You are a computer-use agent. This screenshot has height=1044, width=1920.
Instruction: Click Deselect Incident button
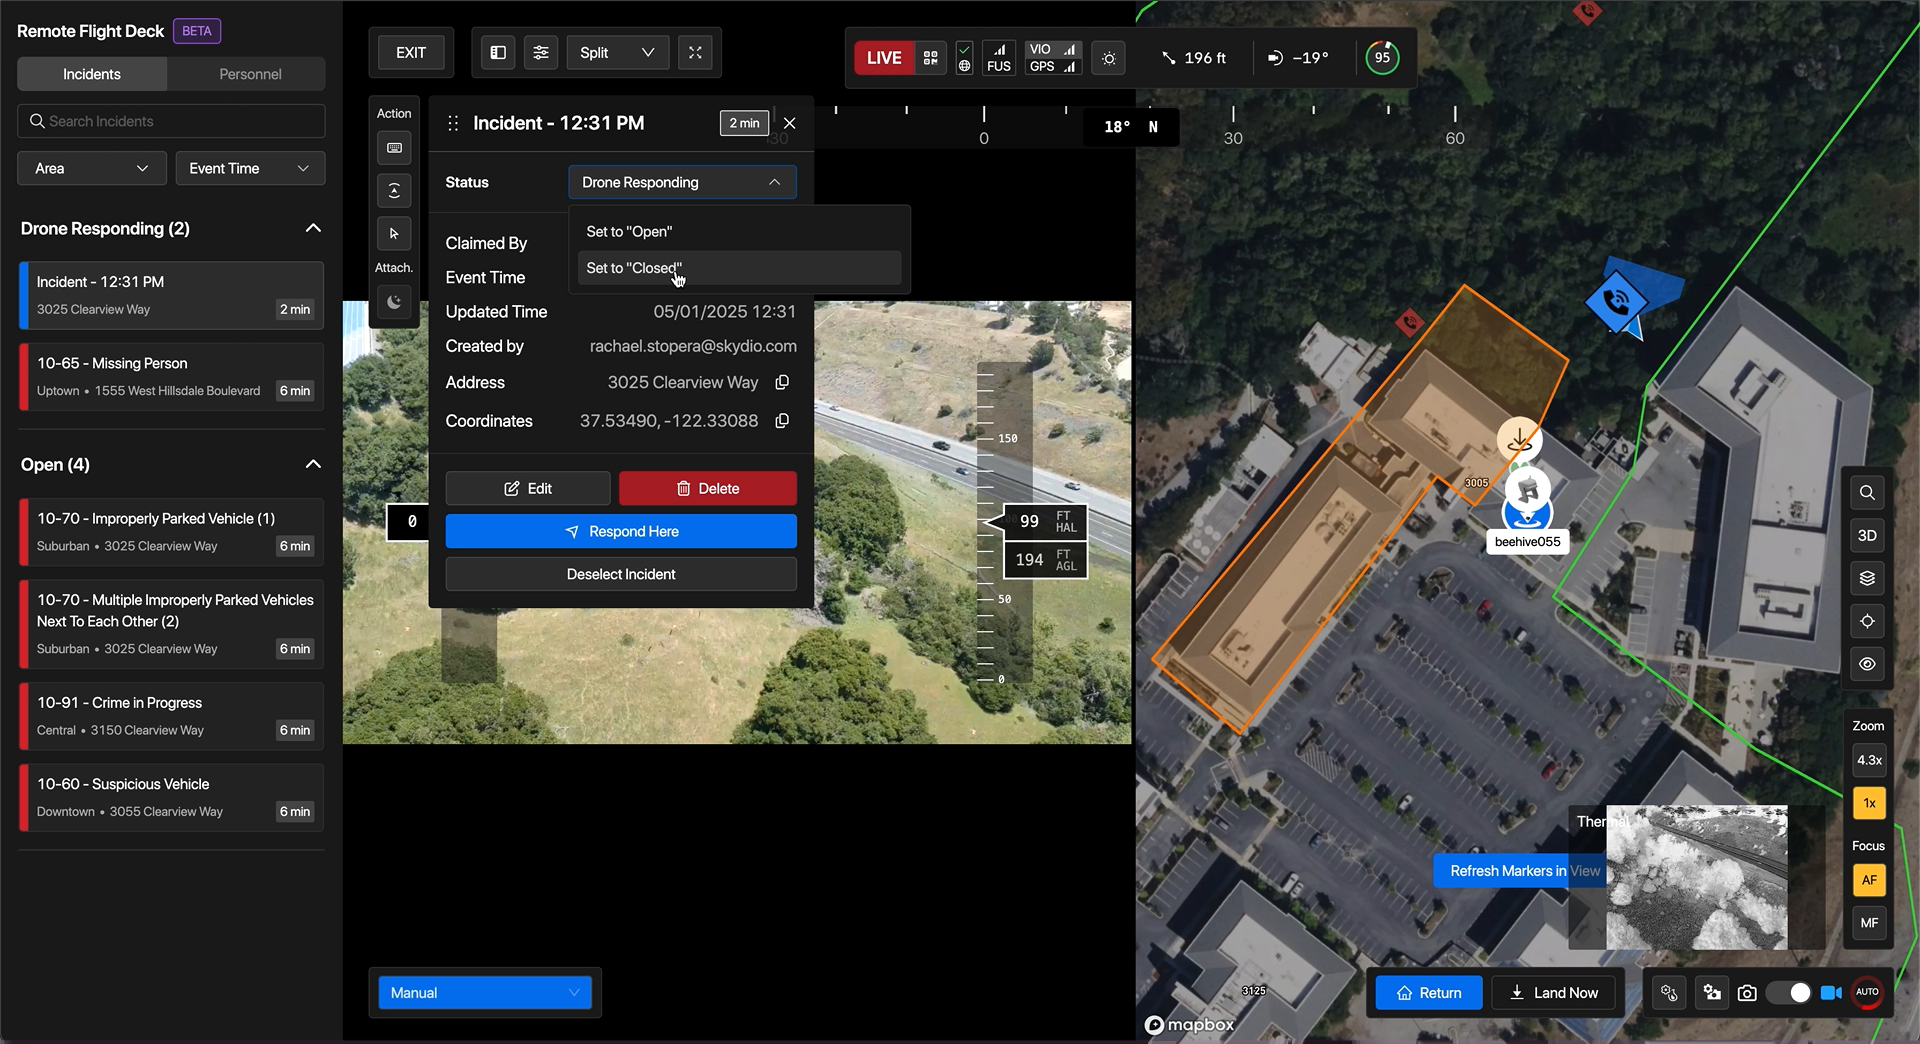pyautogui.click(x=621, y=574)
